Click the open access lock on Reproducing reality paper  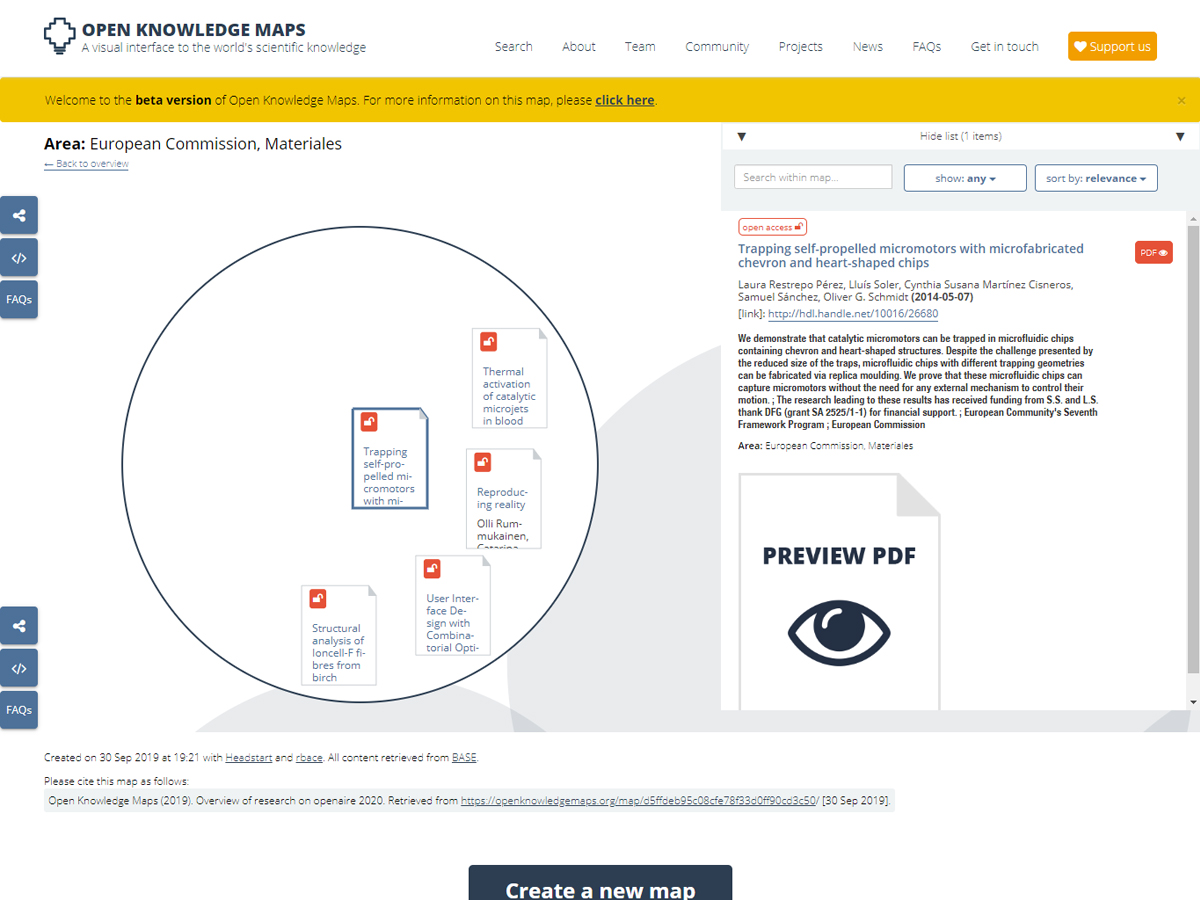[x=482, y=462]
